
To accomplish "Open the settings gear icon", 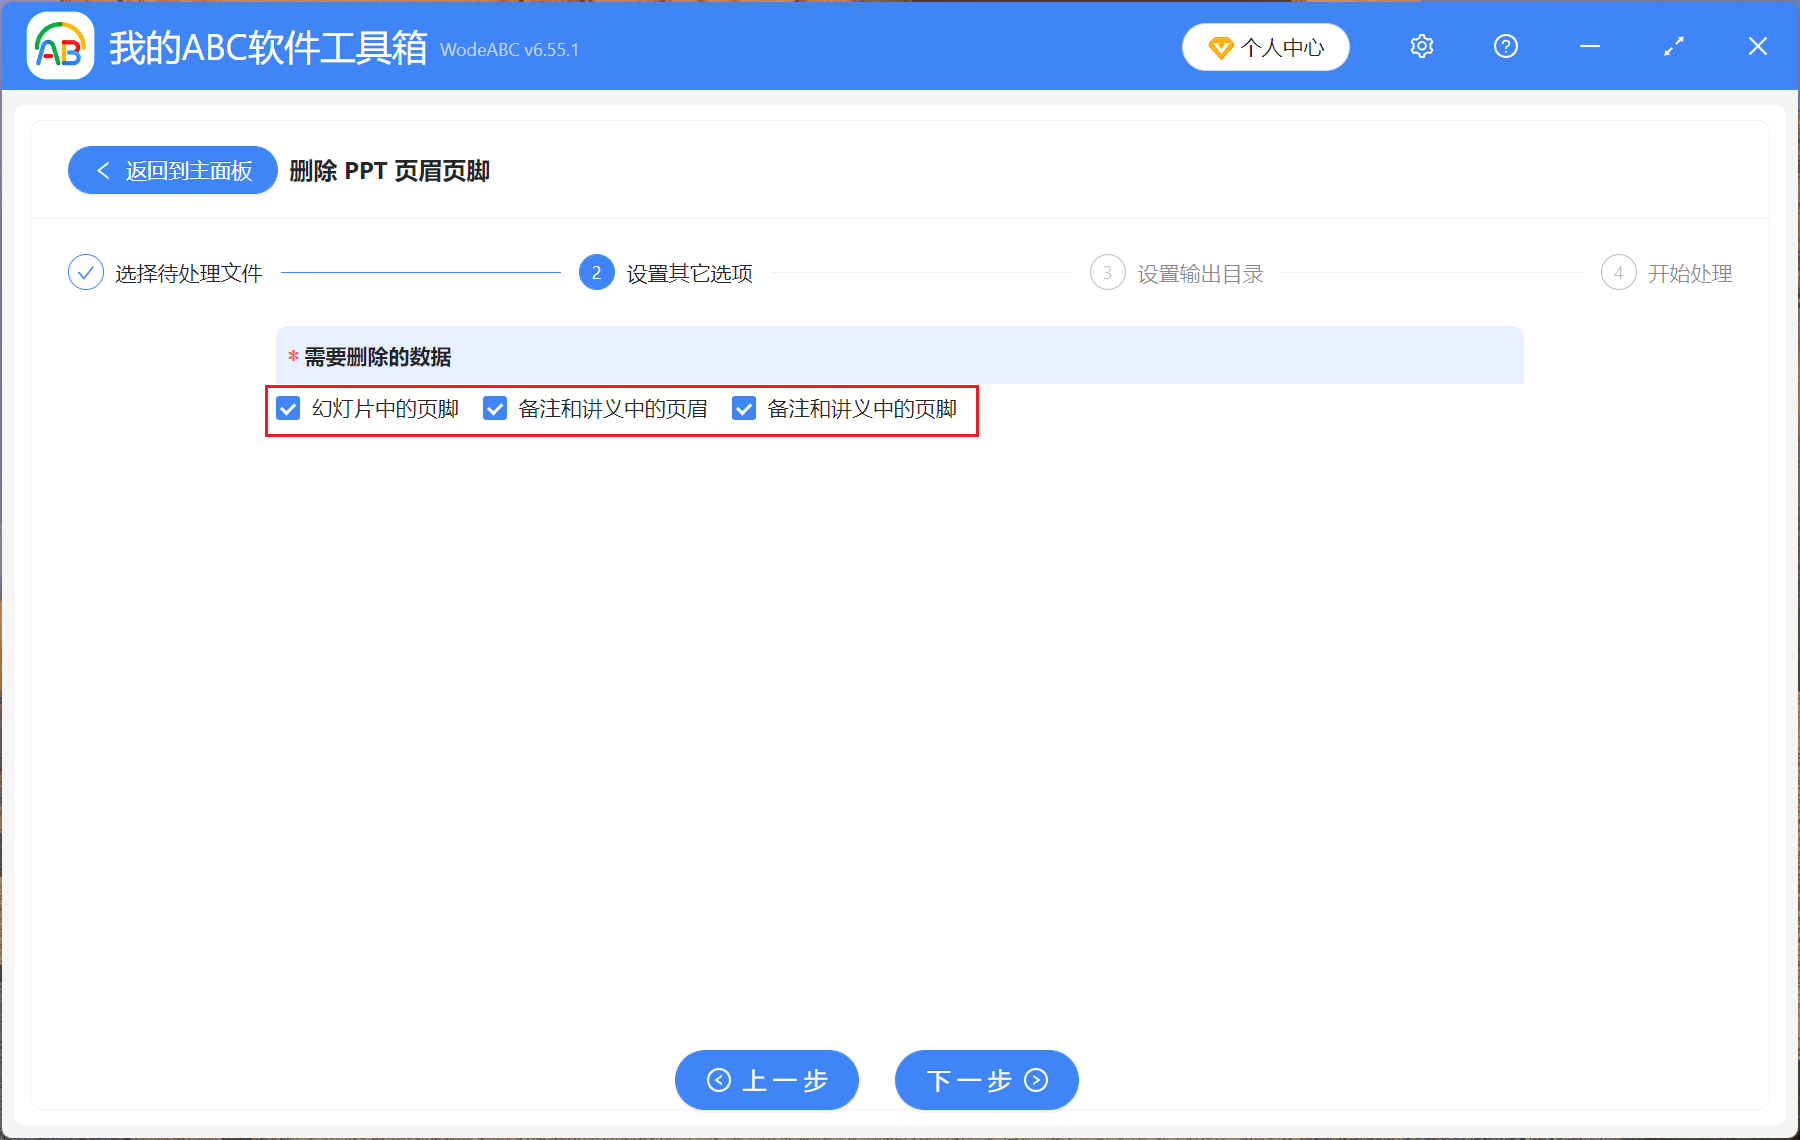I will 1421,46.
